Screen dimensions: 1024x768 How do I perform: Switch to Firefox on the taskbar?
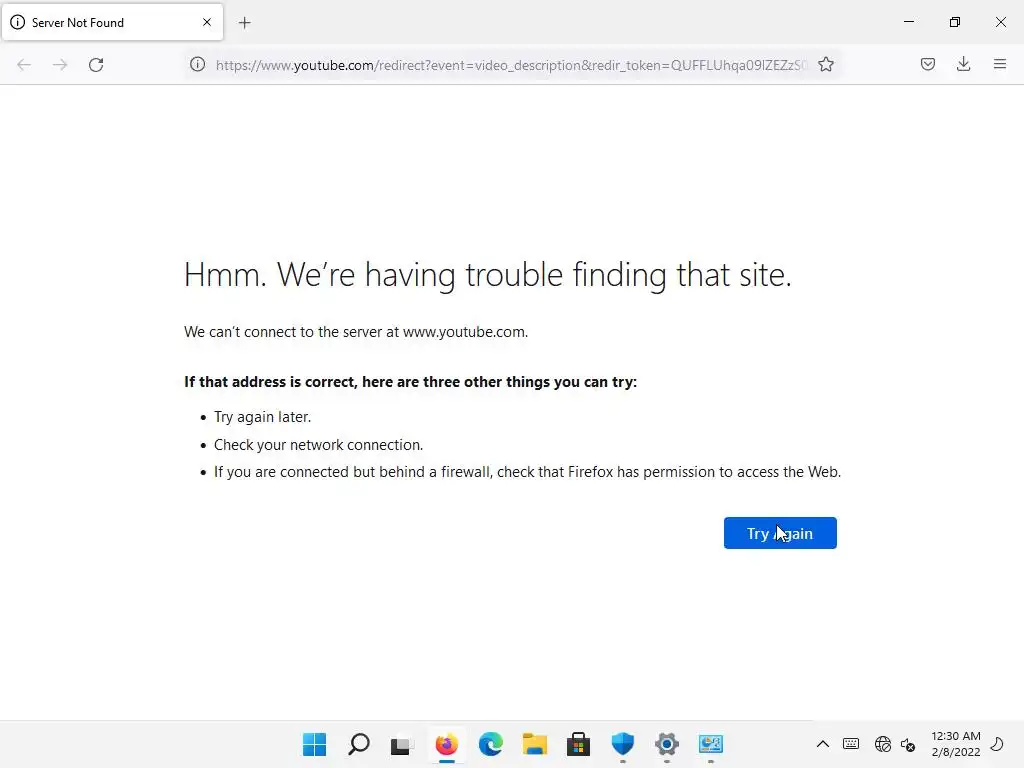(x=447, y=744)
